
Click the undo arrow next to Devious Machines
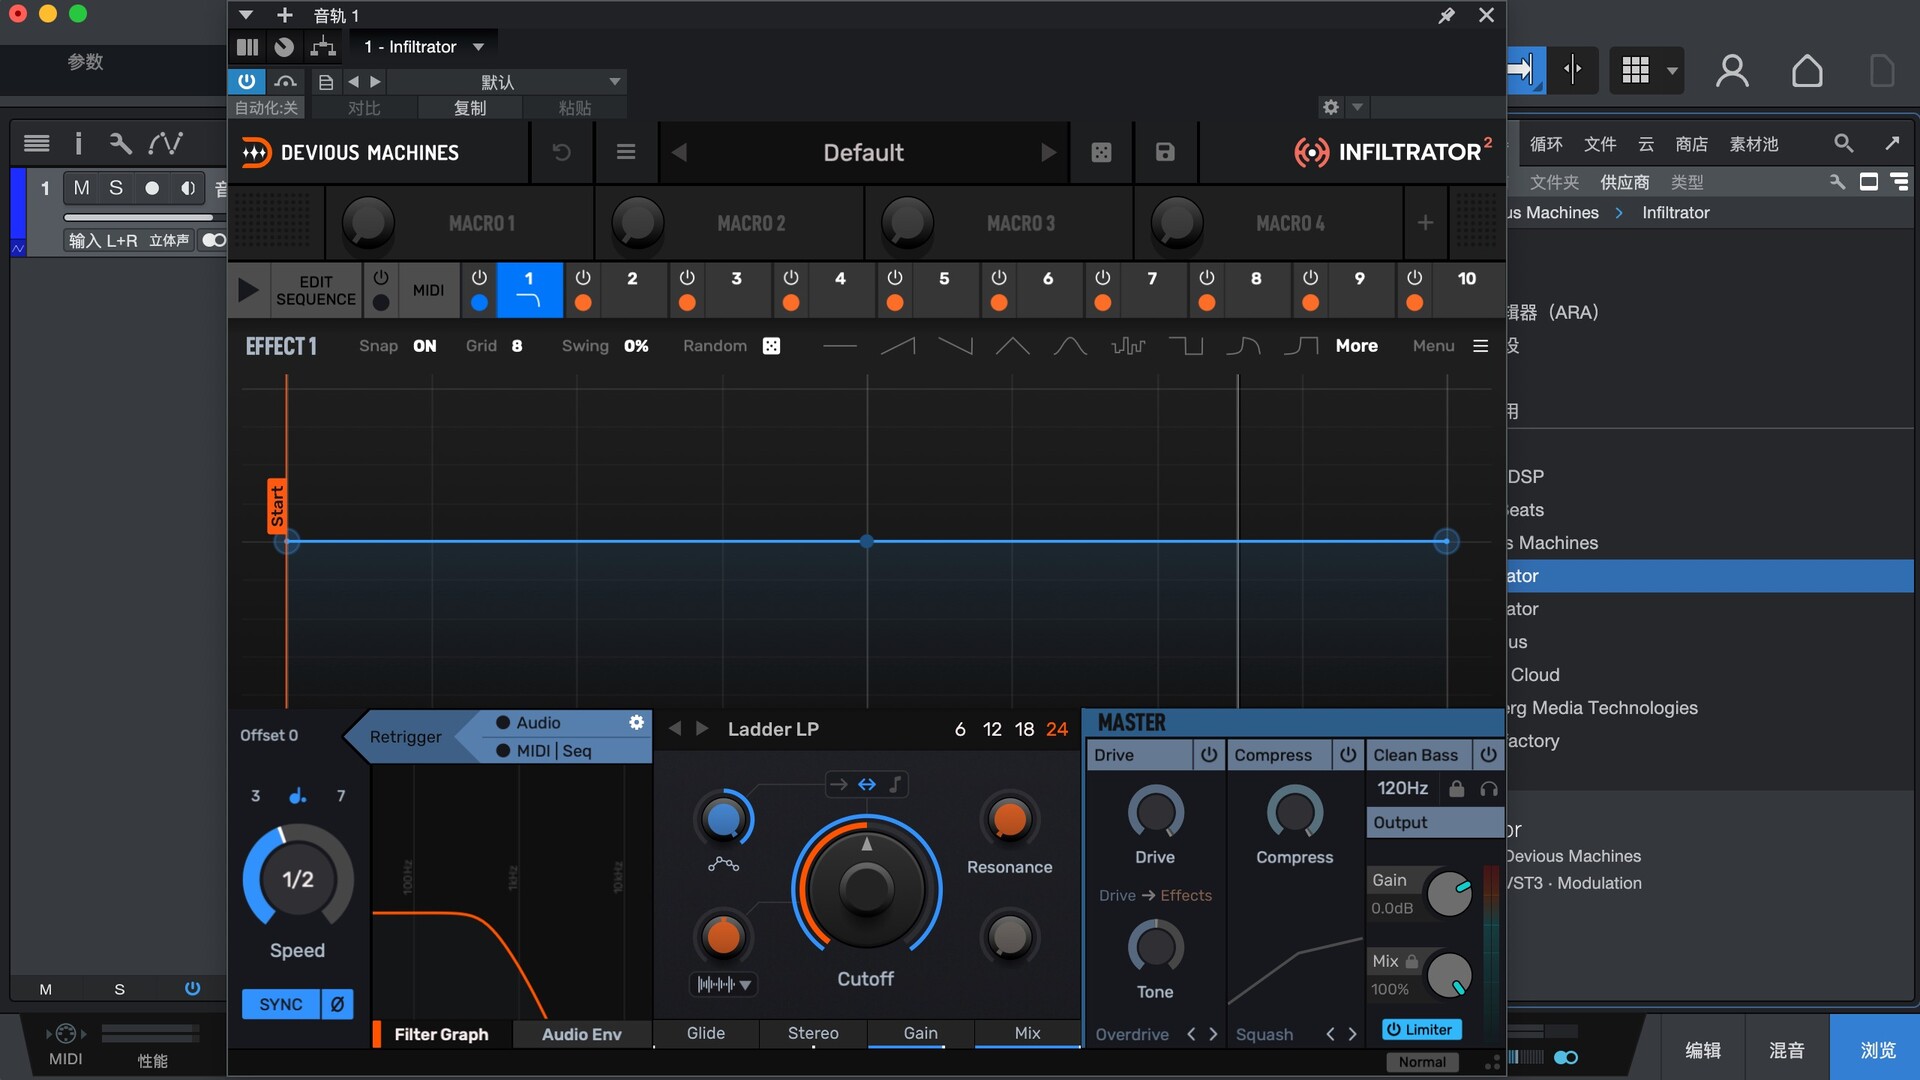click(x=562, y=152)
